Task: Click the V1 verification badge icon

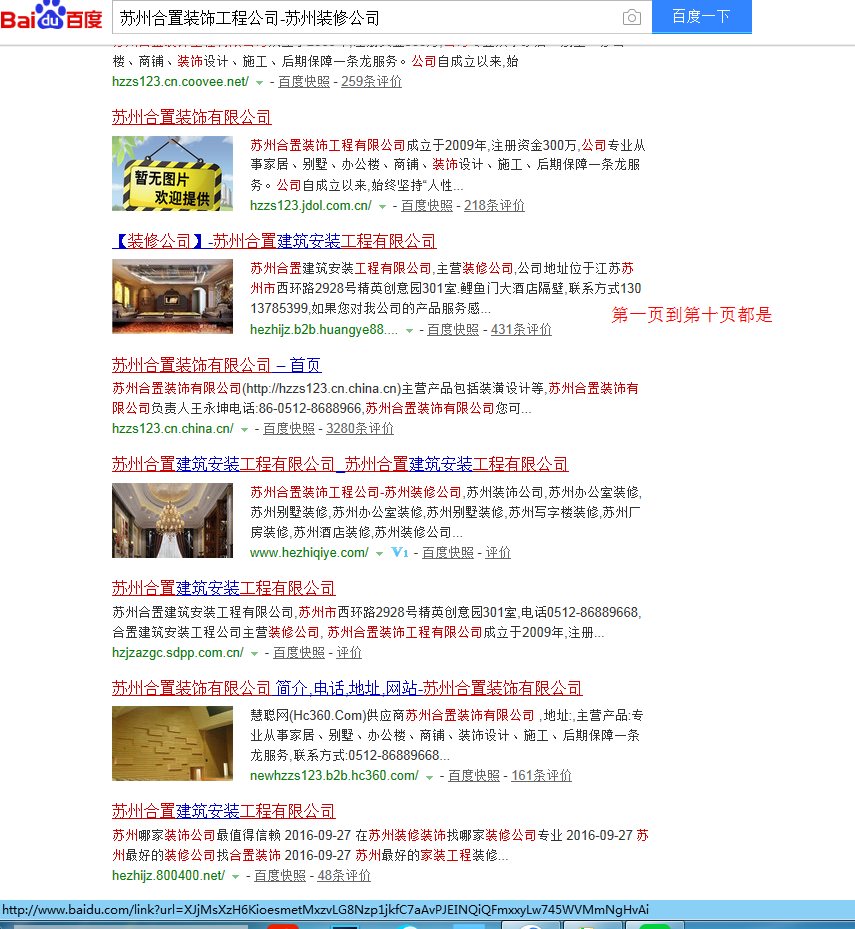Action: [400, 552]
